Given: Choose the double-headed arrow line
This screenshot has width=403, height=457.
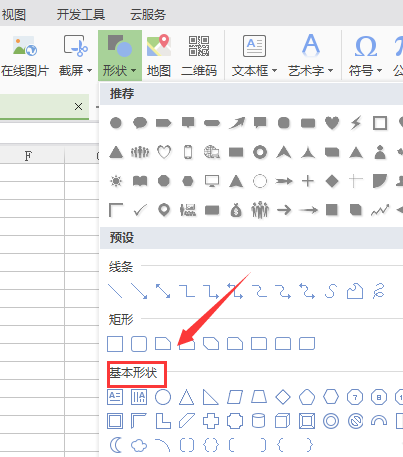Looking at the screenshot, I should pyautogui.click(x=163, y=291).
